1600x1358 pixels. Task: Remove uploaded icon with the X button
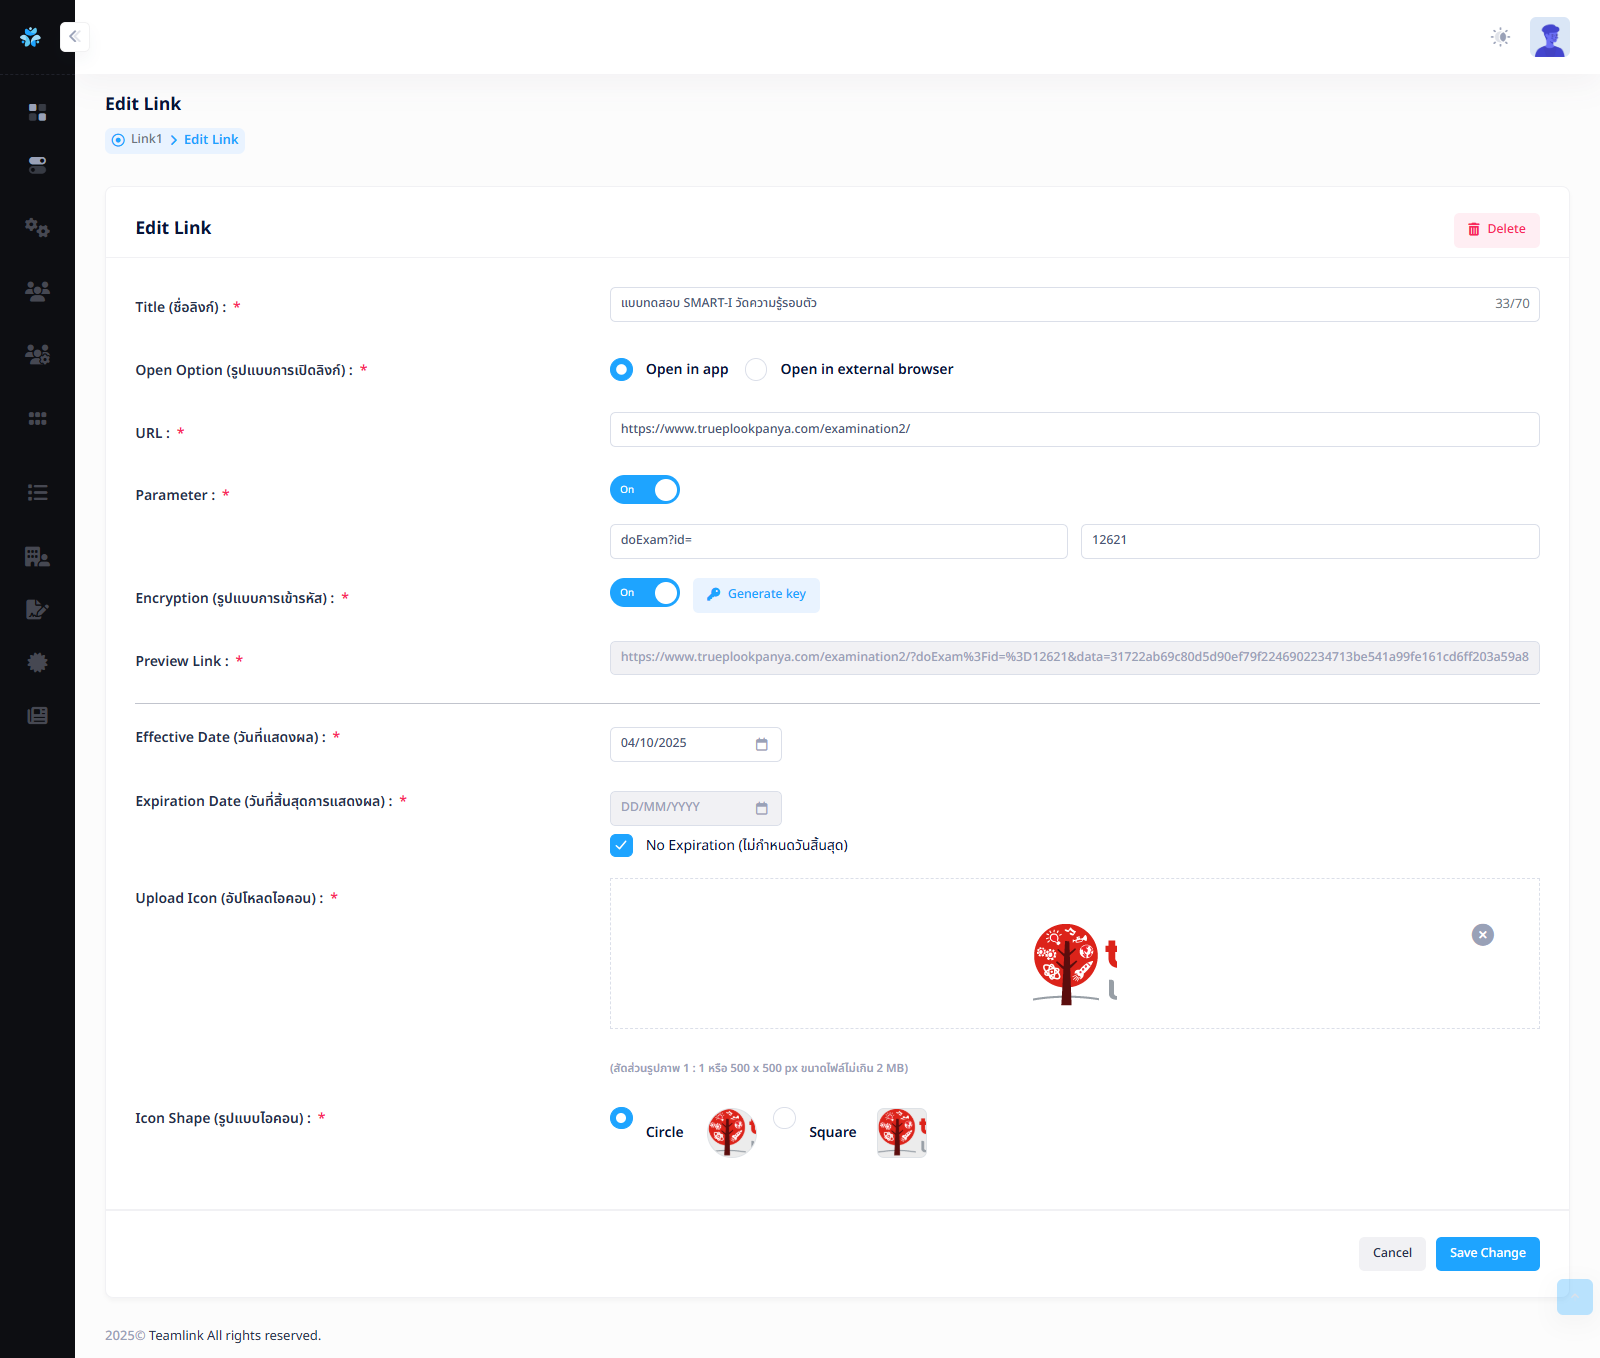tap(1482, 935)
